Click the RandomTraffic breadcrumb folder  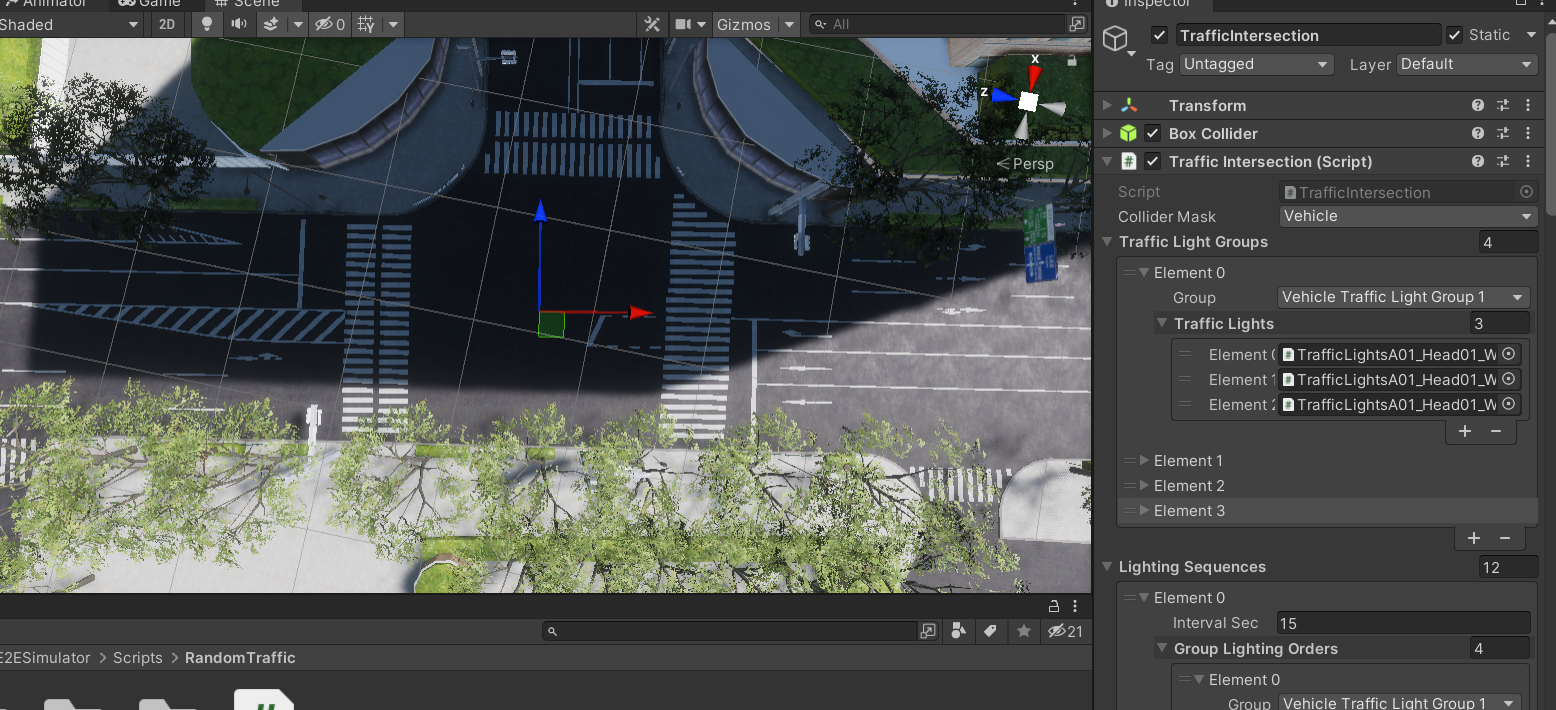tap(240, 658)
